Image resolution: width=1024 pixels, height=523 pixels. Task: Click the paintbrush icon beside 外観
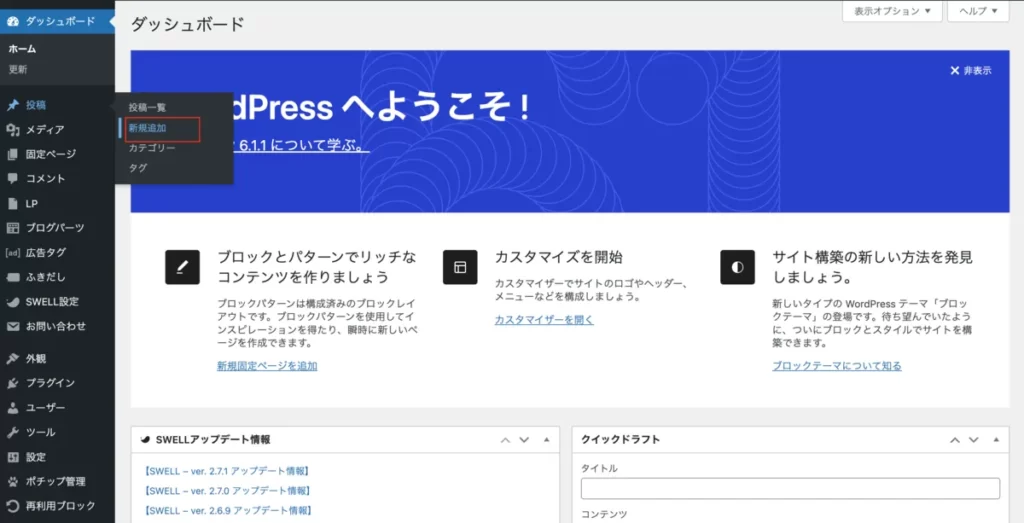[12, 358]
